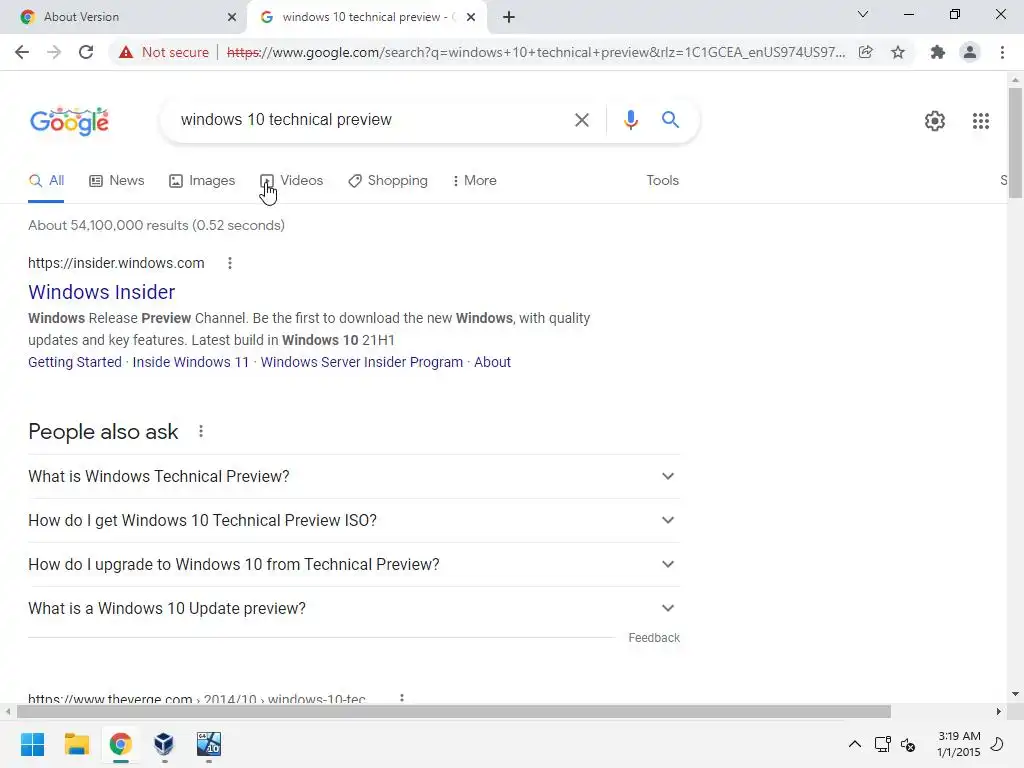Close the About Version tab
Viewport: 1024px width, 768px height.
pyautogui.click(x=232, y=17)
